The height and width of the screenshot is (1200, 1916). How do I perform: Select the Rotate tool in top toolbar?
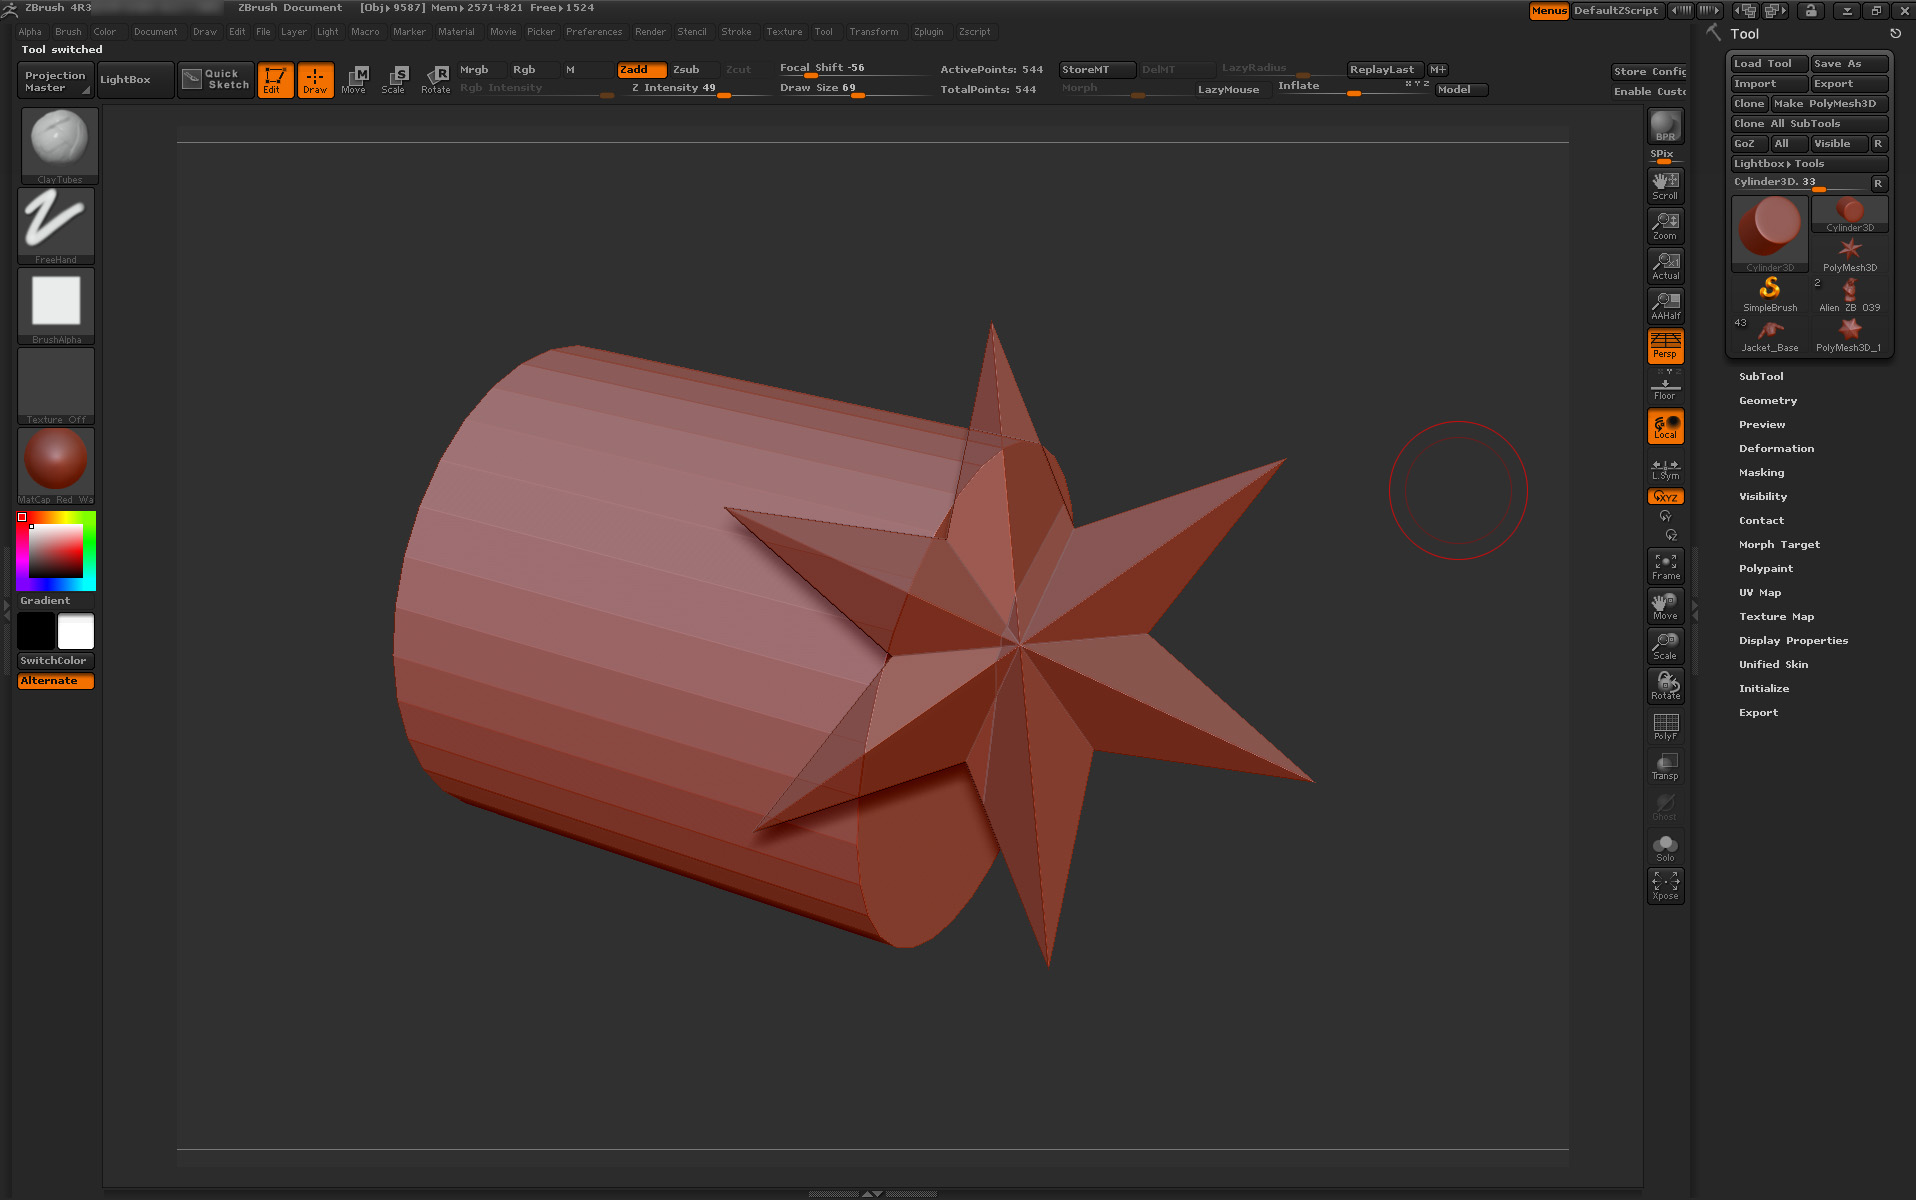[435, 79]
